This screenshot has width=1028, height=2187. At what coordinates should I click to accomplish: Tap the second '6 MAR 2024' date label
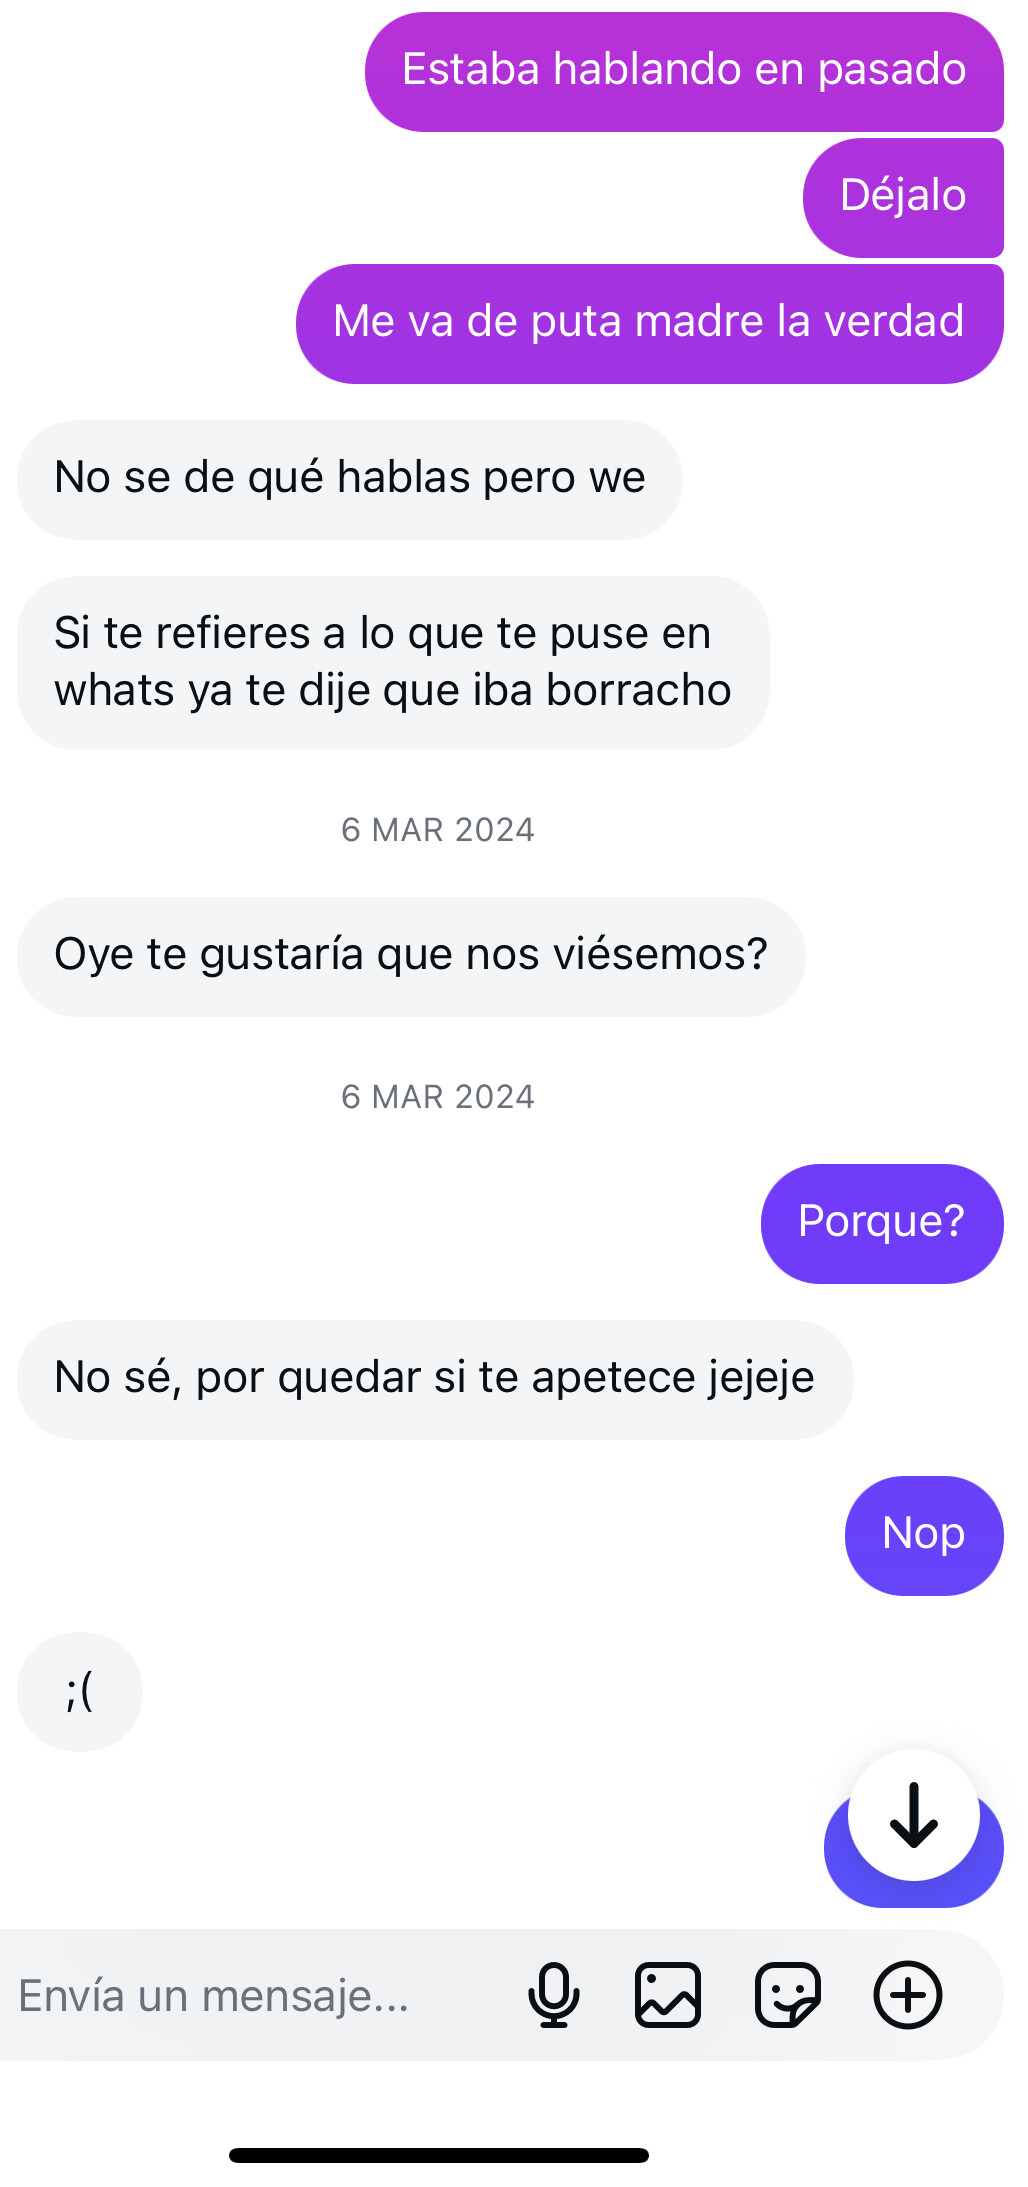tap(438, 1097)
